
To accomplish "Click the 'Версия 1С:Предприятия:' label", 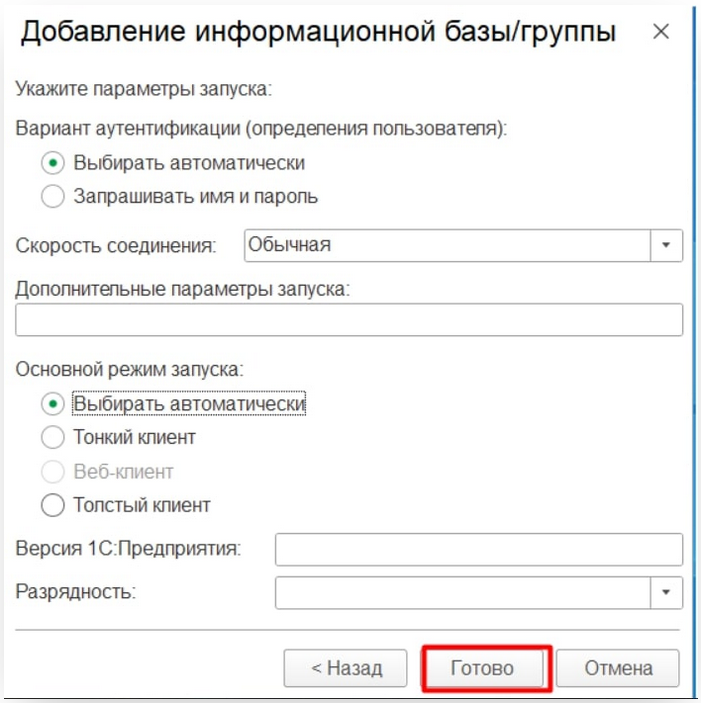I will (129, 549).
